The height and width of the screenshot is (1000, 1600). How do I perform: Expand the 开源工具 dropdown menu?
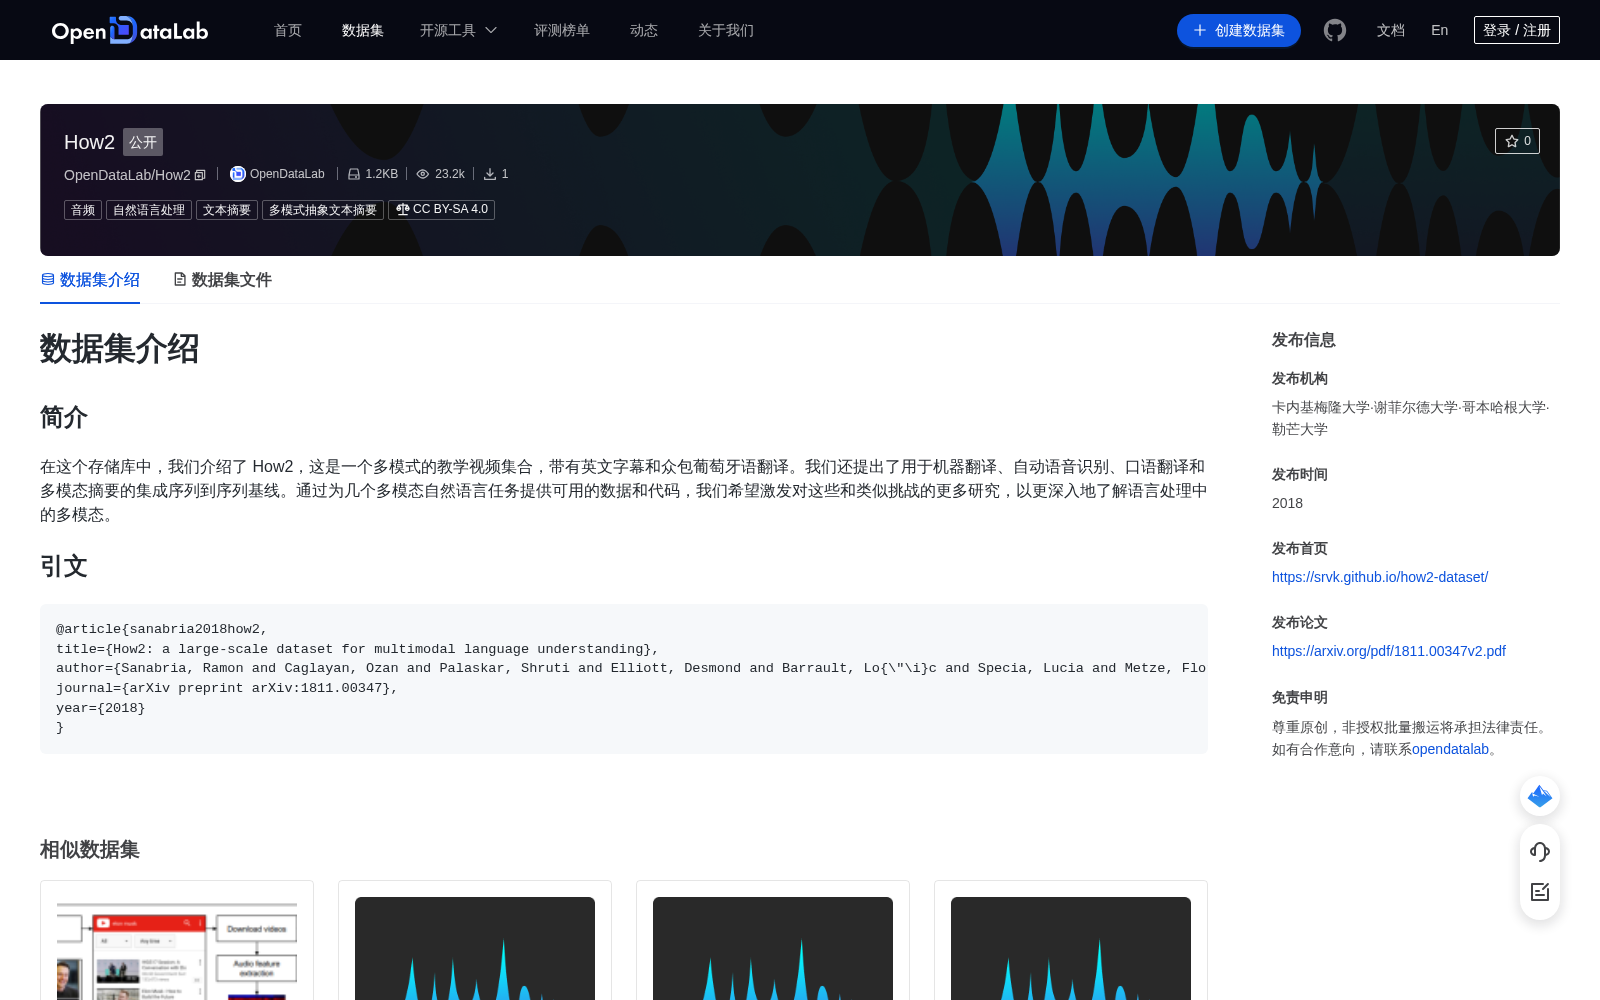(x=458, y=30)
